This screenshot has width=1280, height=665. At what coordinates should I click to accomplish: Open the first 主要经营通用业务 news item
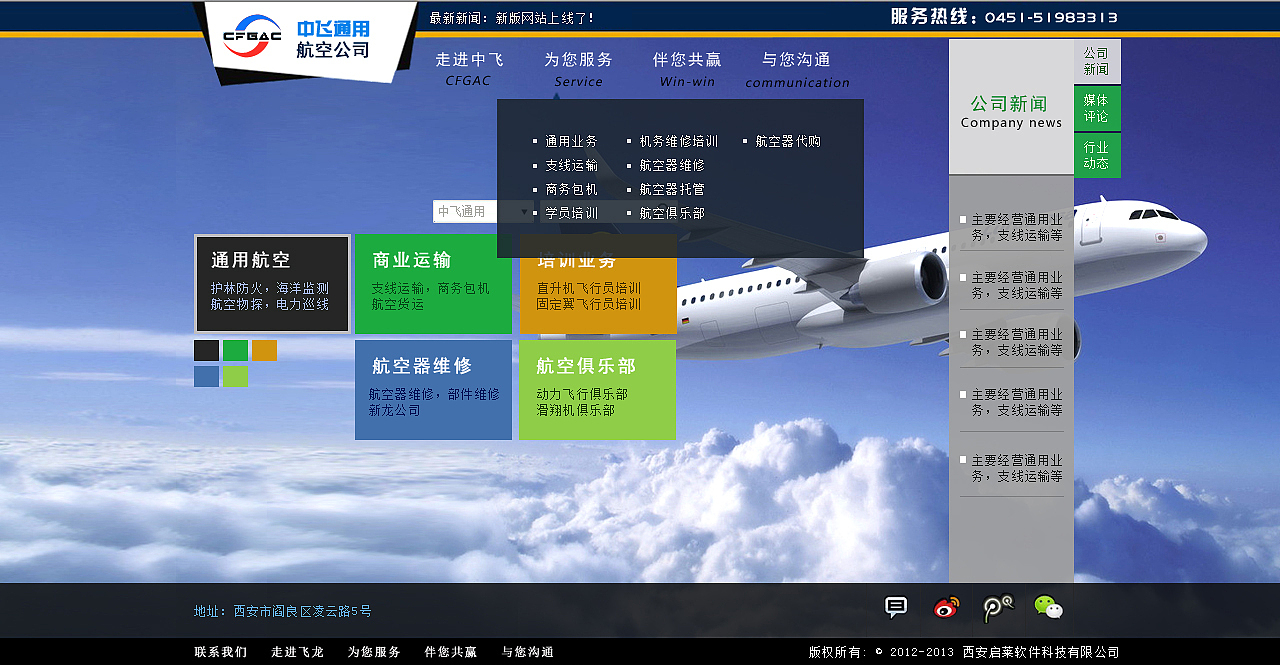click(1012, 227)
